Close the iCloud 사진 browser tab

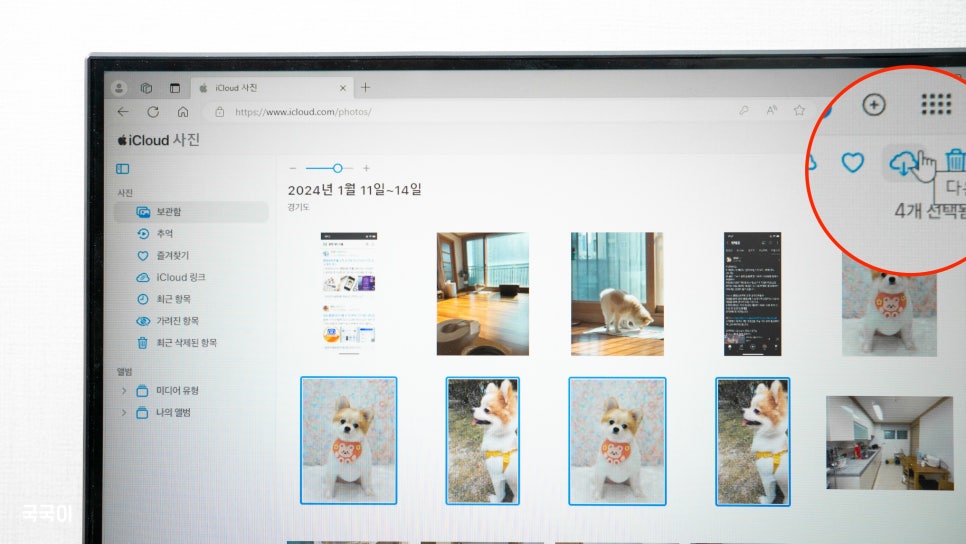click(x=343, y=88)
